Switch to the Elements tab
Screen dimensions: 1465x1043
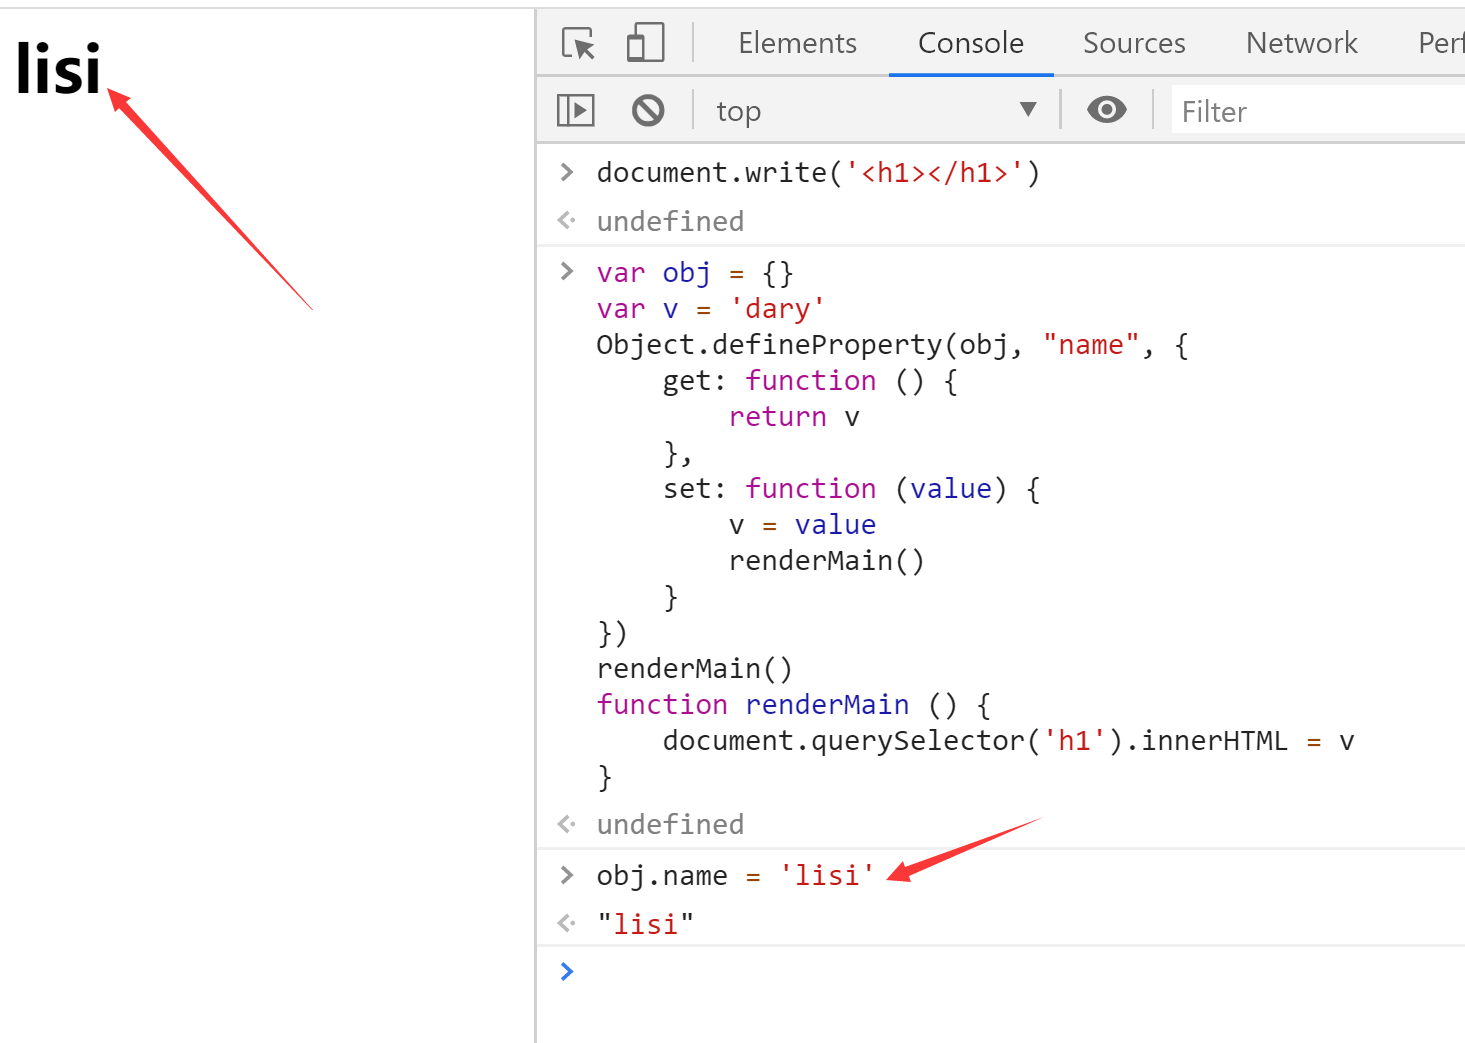pyautogui.click(x=797, y=43)
